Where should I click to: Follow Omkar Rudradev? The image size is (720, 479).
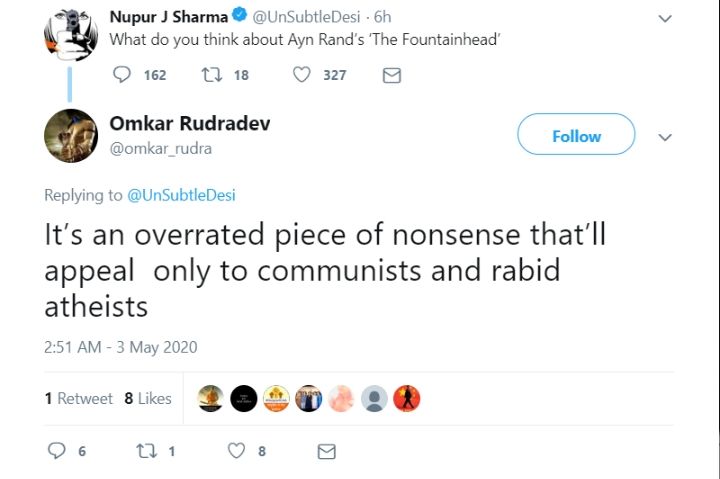576,136
